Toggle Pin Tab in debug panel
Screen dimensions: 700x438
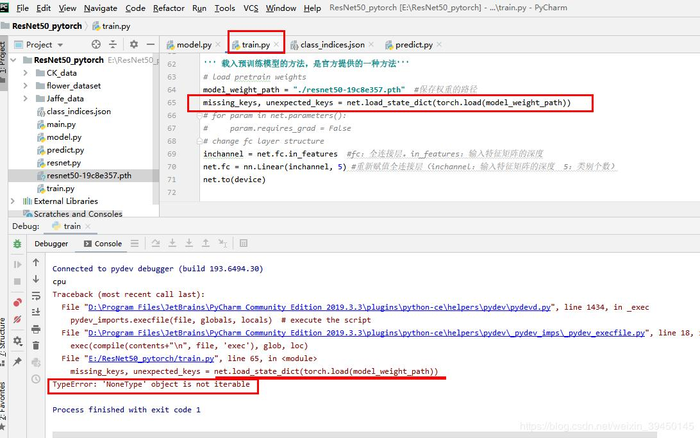pos(17,362)
